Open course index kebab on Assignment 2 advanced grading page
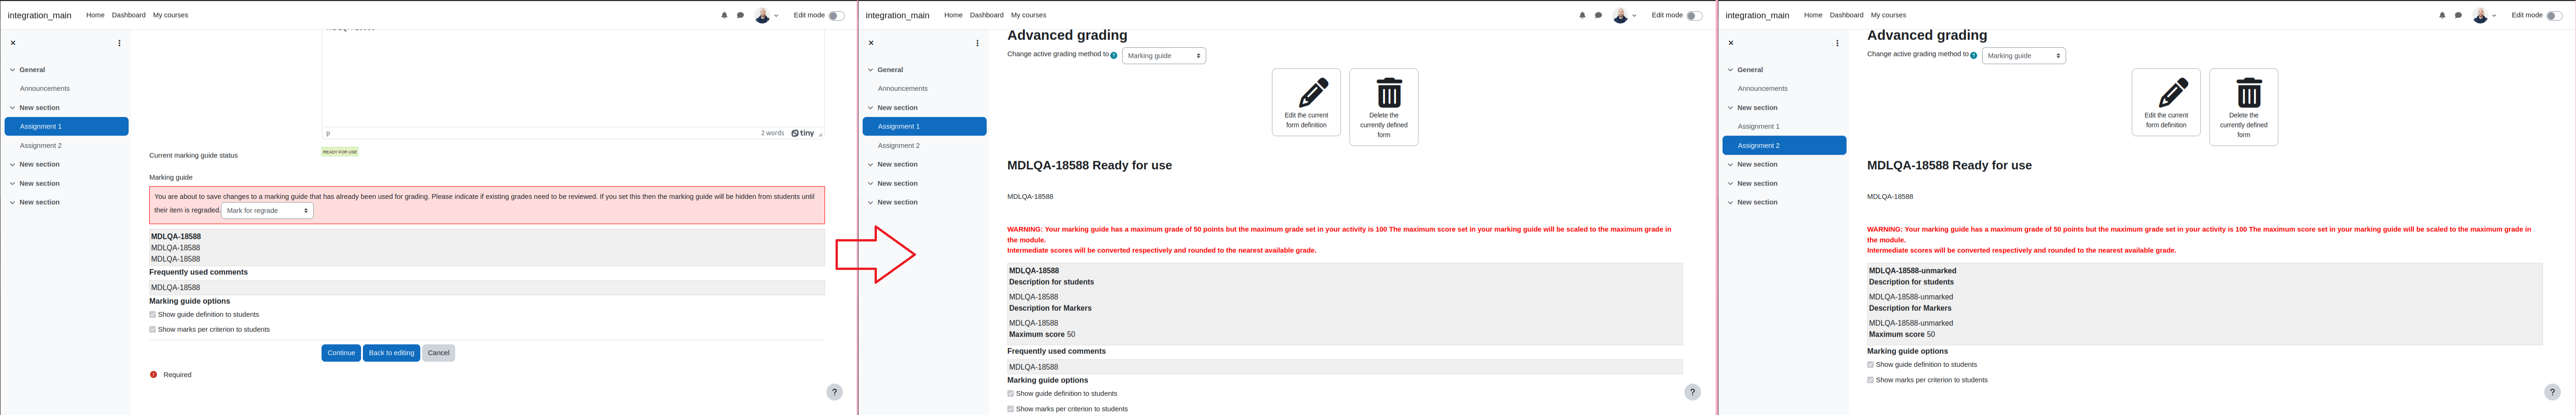 pos(1837,43)
